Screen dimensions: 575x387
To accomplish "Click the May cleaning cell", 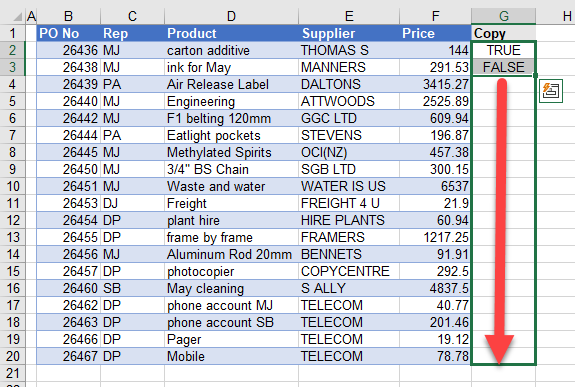I will (231, 288).
